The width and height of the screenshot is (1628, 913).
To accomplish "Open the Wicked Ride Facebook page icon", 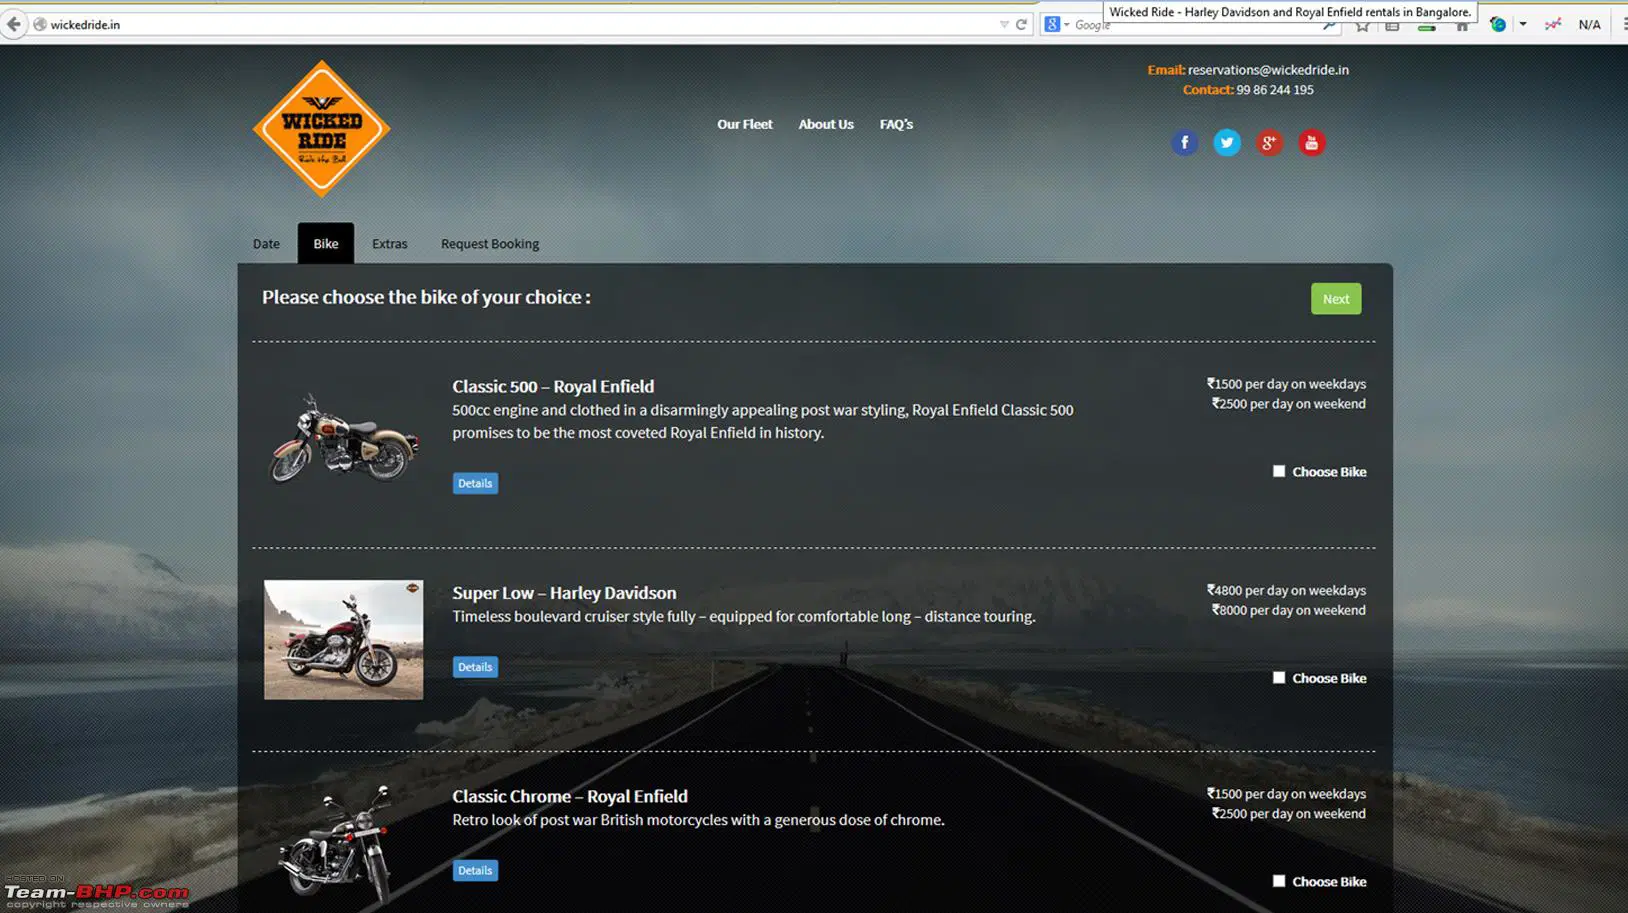I will coord(1184,143).
